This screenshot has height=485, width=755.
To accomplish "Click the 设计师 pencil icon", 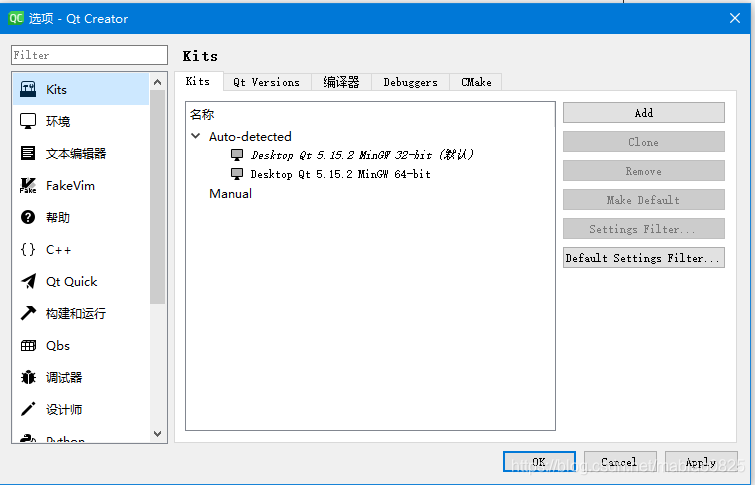I will (28, 409).
